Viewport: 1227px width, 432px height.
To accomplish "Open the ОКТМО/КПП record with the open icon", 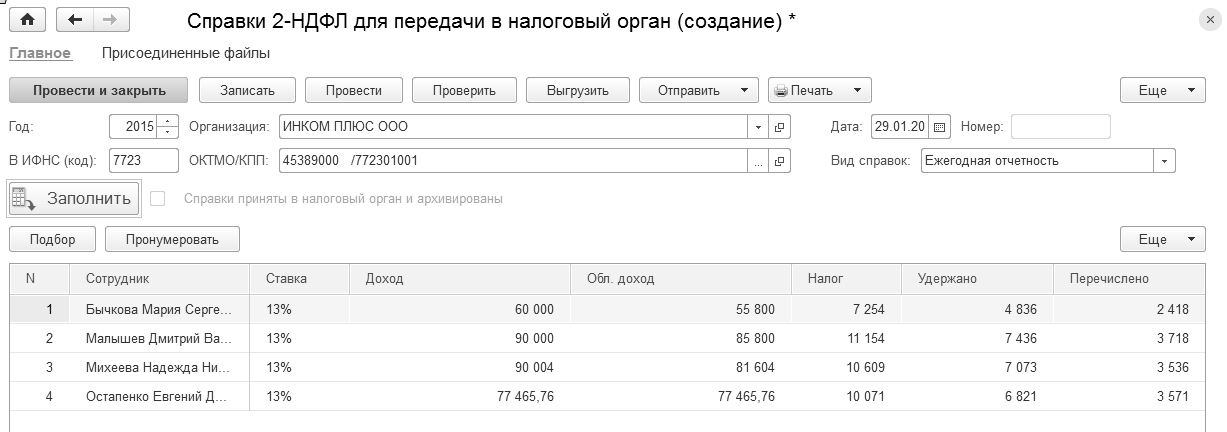I will 780,160.
